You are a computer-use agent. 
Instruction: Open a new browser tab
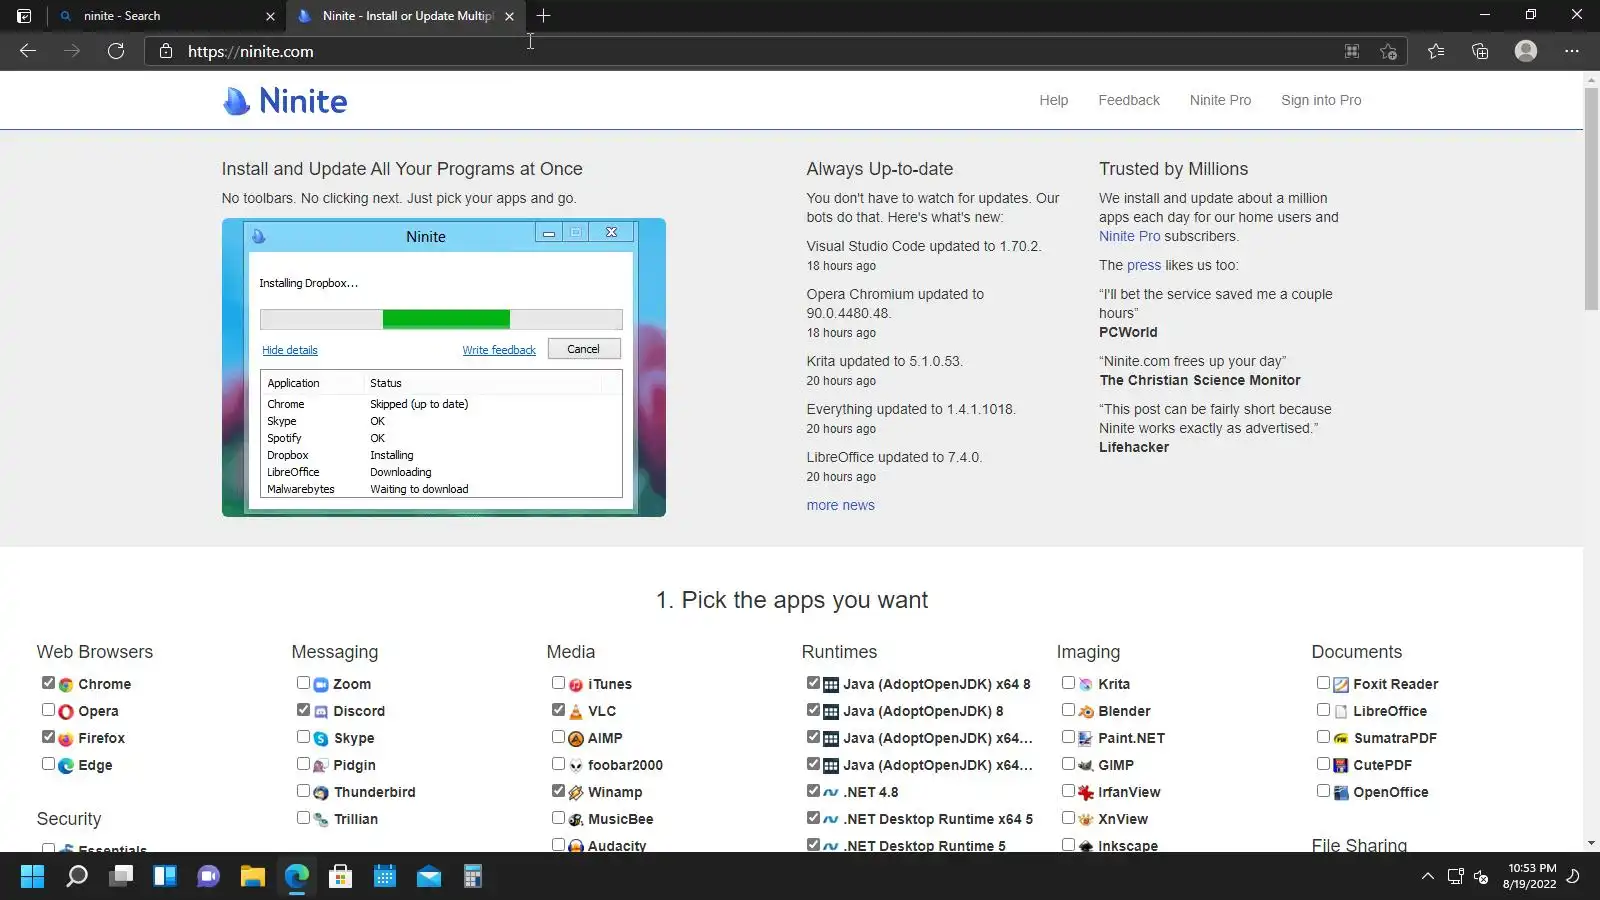click(543, 16)
